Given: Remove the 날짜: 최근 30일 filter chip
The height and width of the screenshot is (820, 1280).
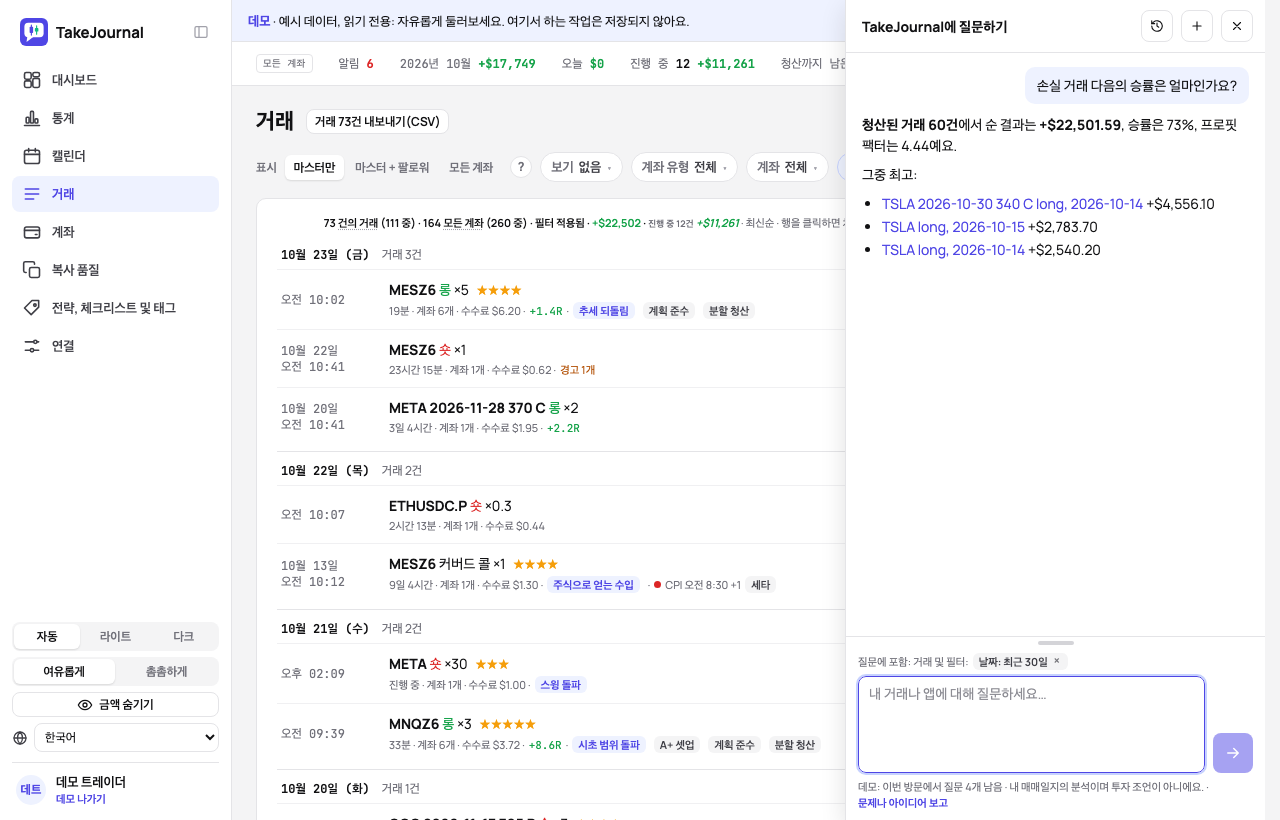Looking at the screenshot, I should click(x=1056, y=661).
